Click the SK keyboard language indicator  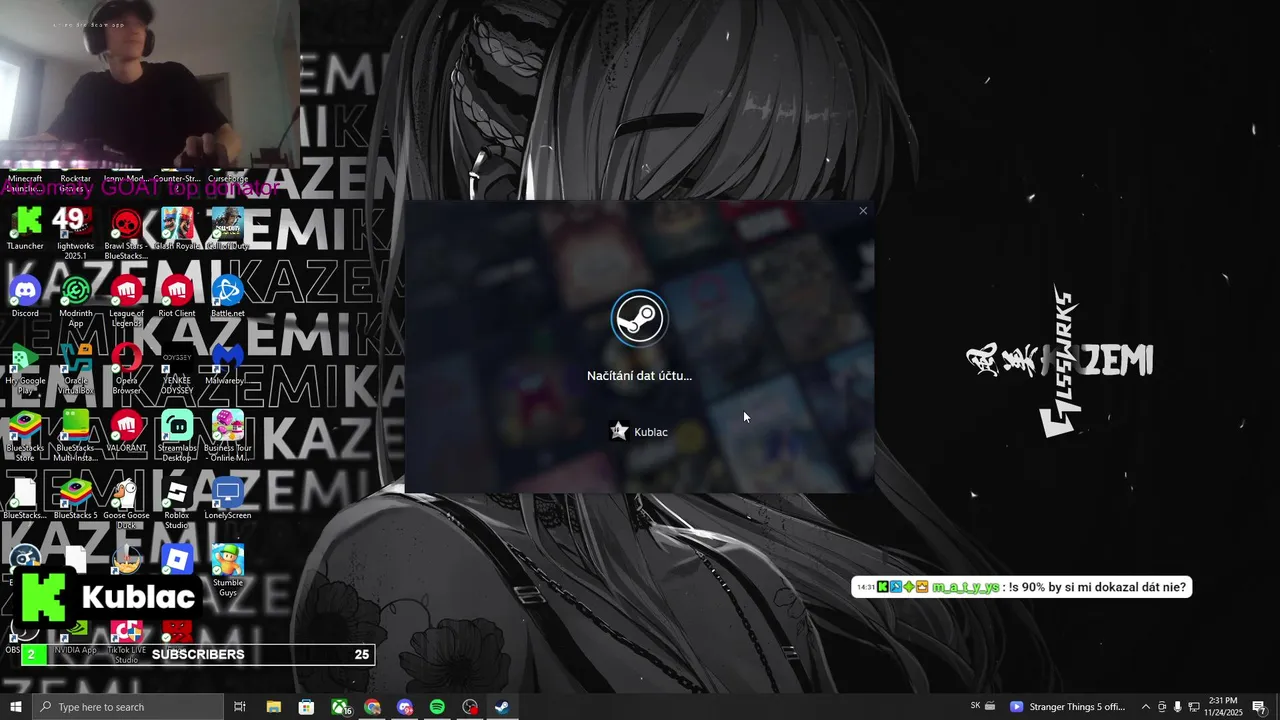[x=975, y=706]
